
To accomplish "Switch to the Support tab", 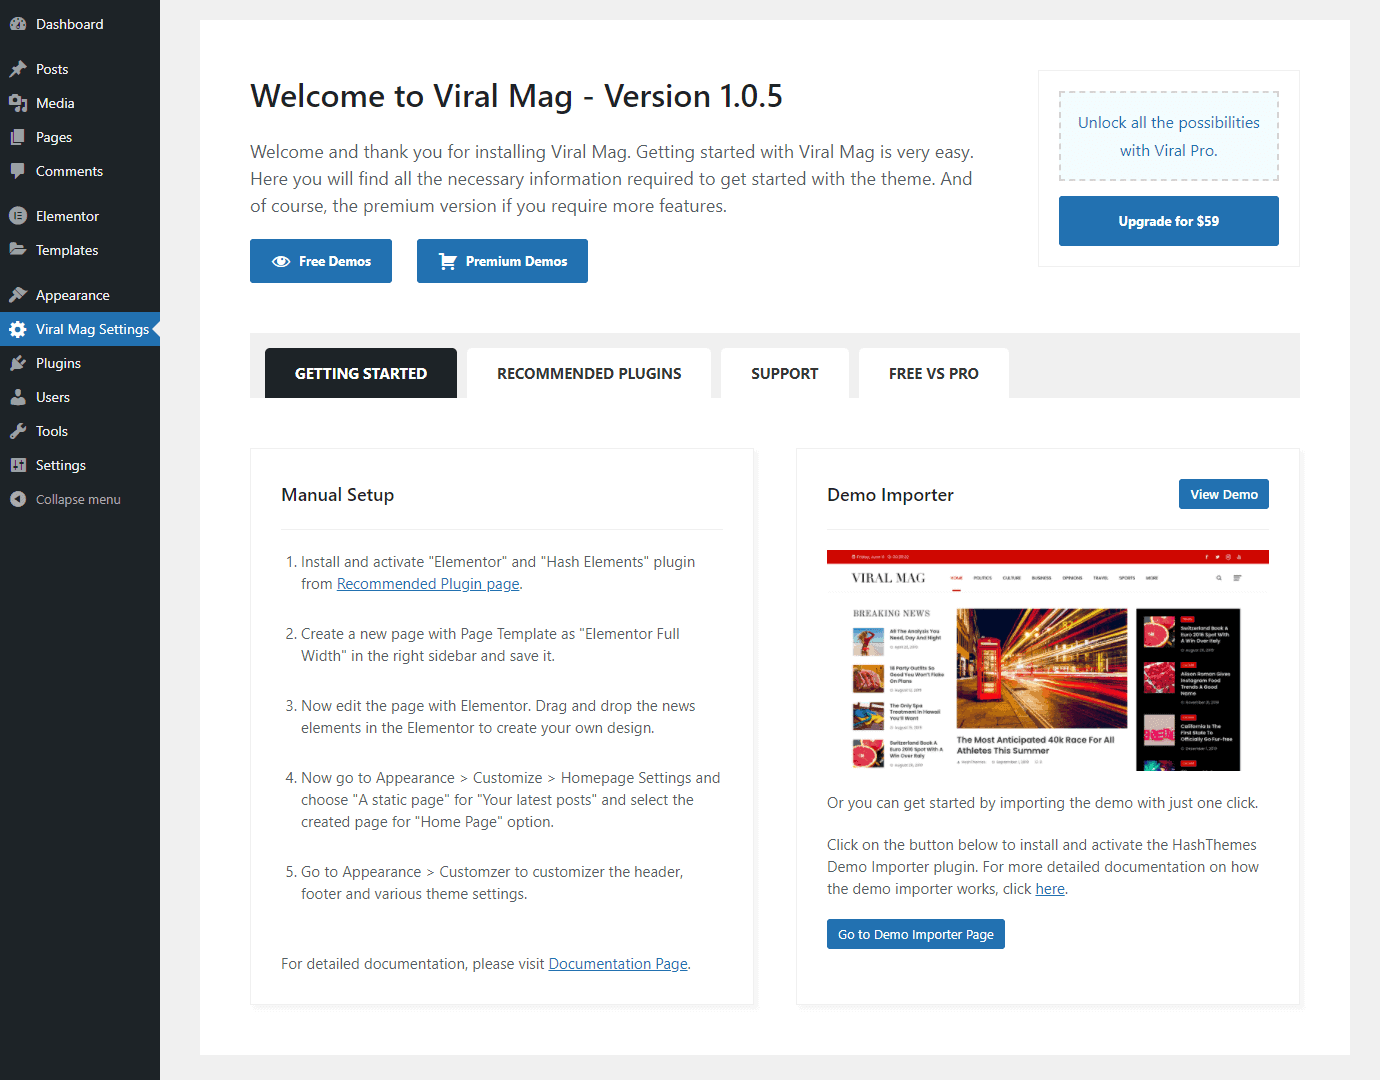I will 785,373.
